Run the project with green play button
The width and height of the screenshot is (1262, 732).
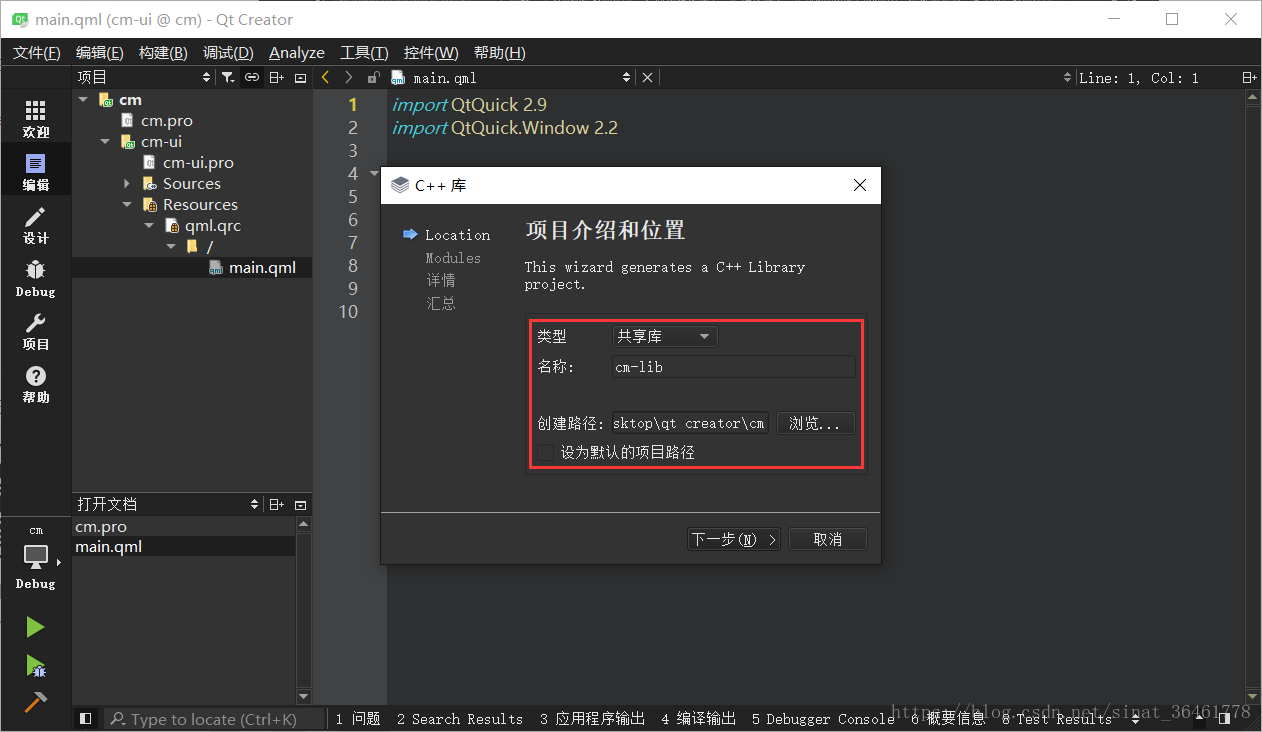(x=35, y=627)
